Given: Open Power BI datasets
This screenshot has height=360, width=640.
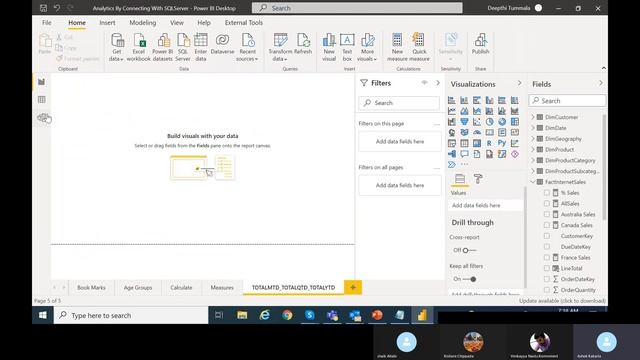Looking at the screenshot, I should click(162, 47).
